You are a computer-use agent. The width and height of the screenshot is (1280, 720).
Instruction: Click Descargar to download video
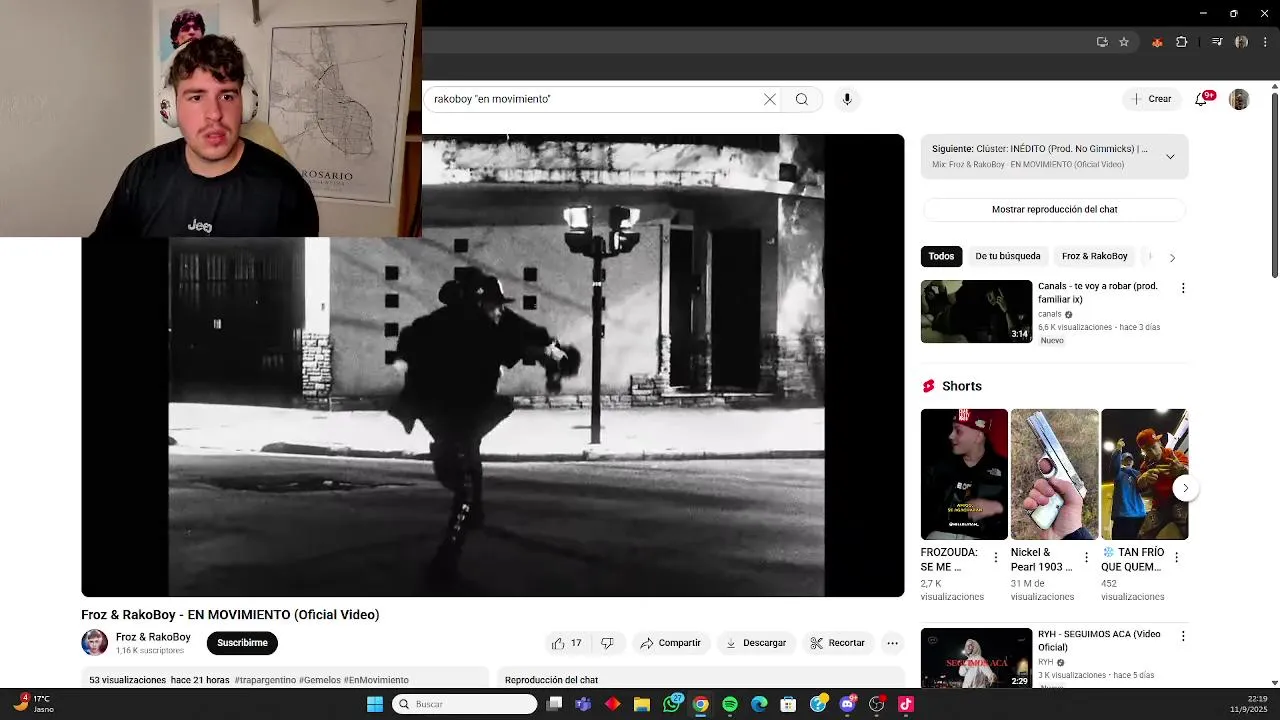click(756, 643)
